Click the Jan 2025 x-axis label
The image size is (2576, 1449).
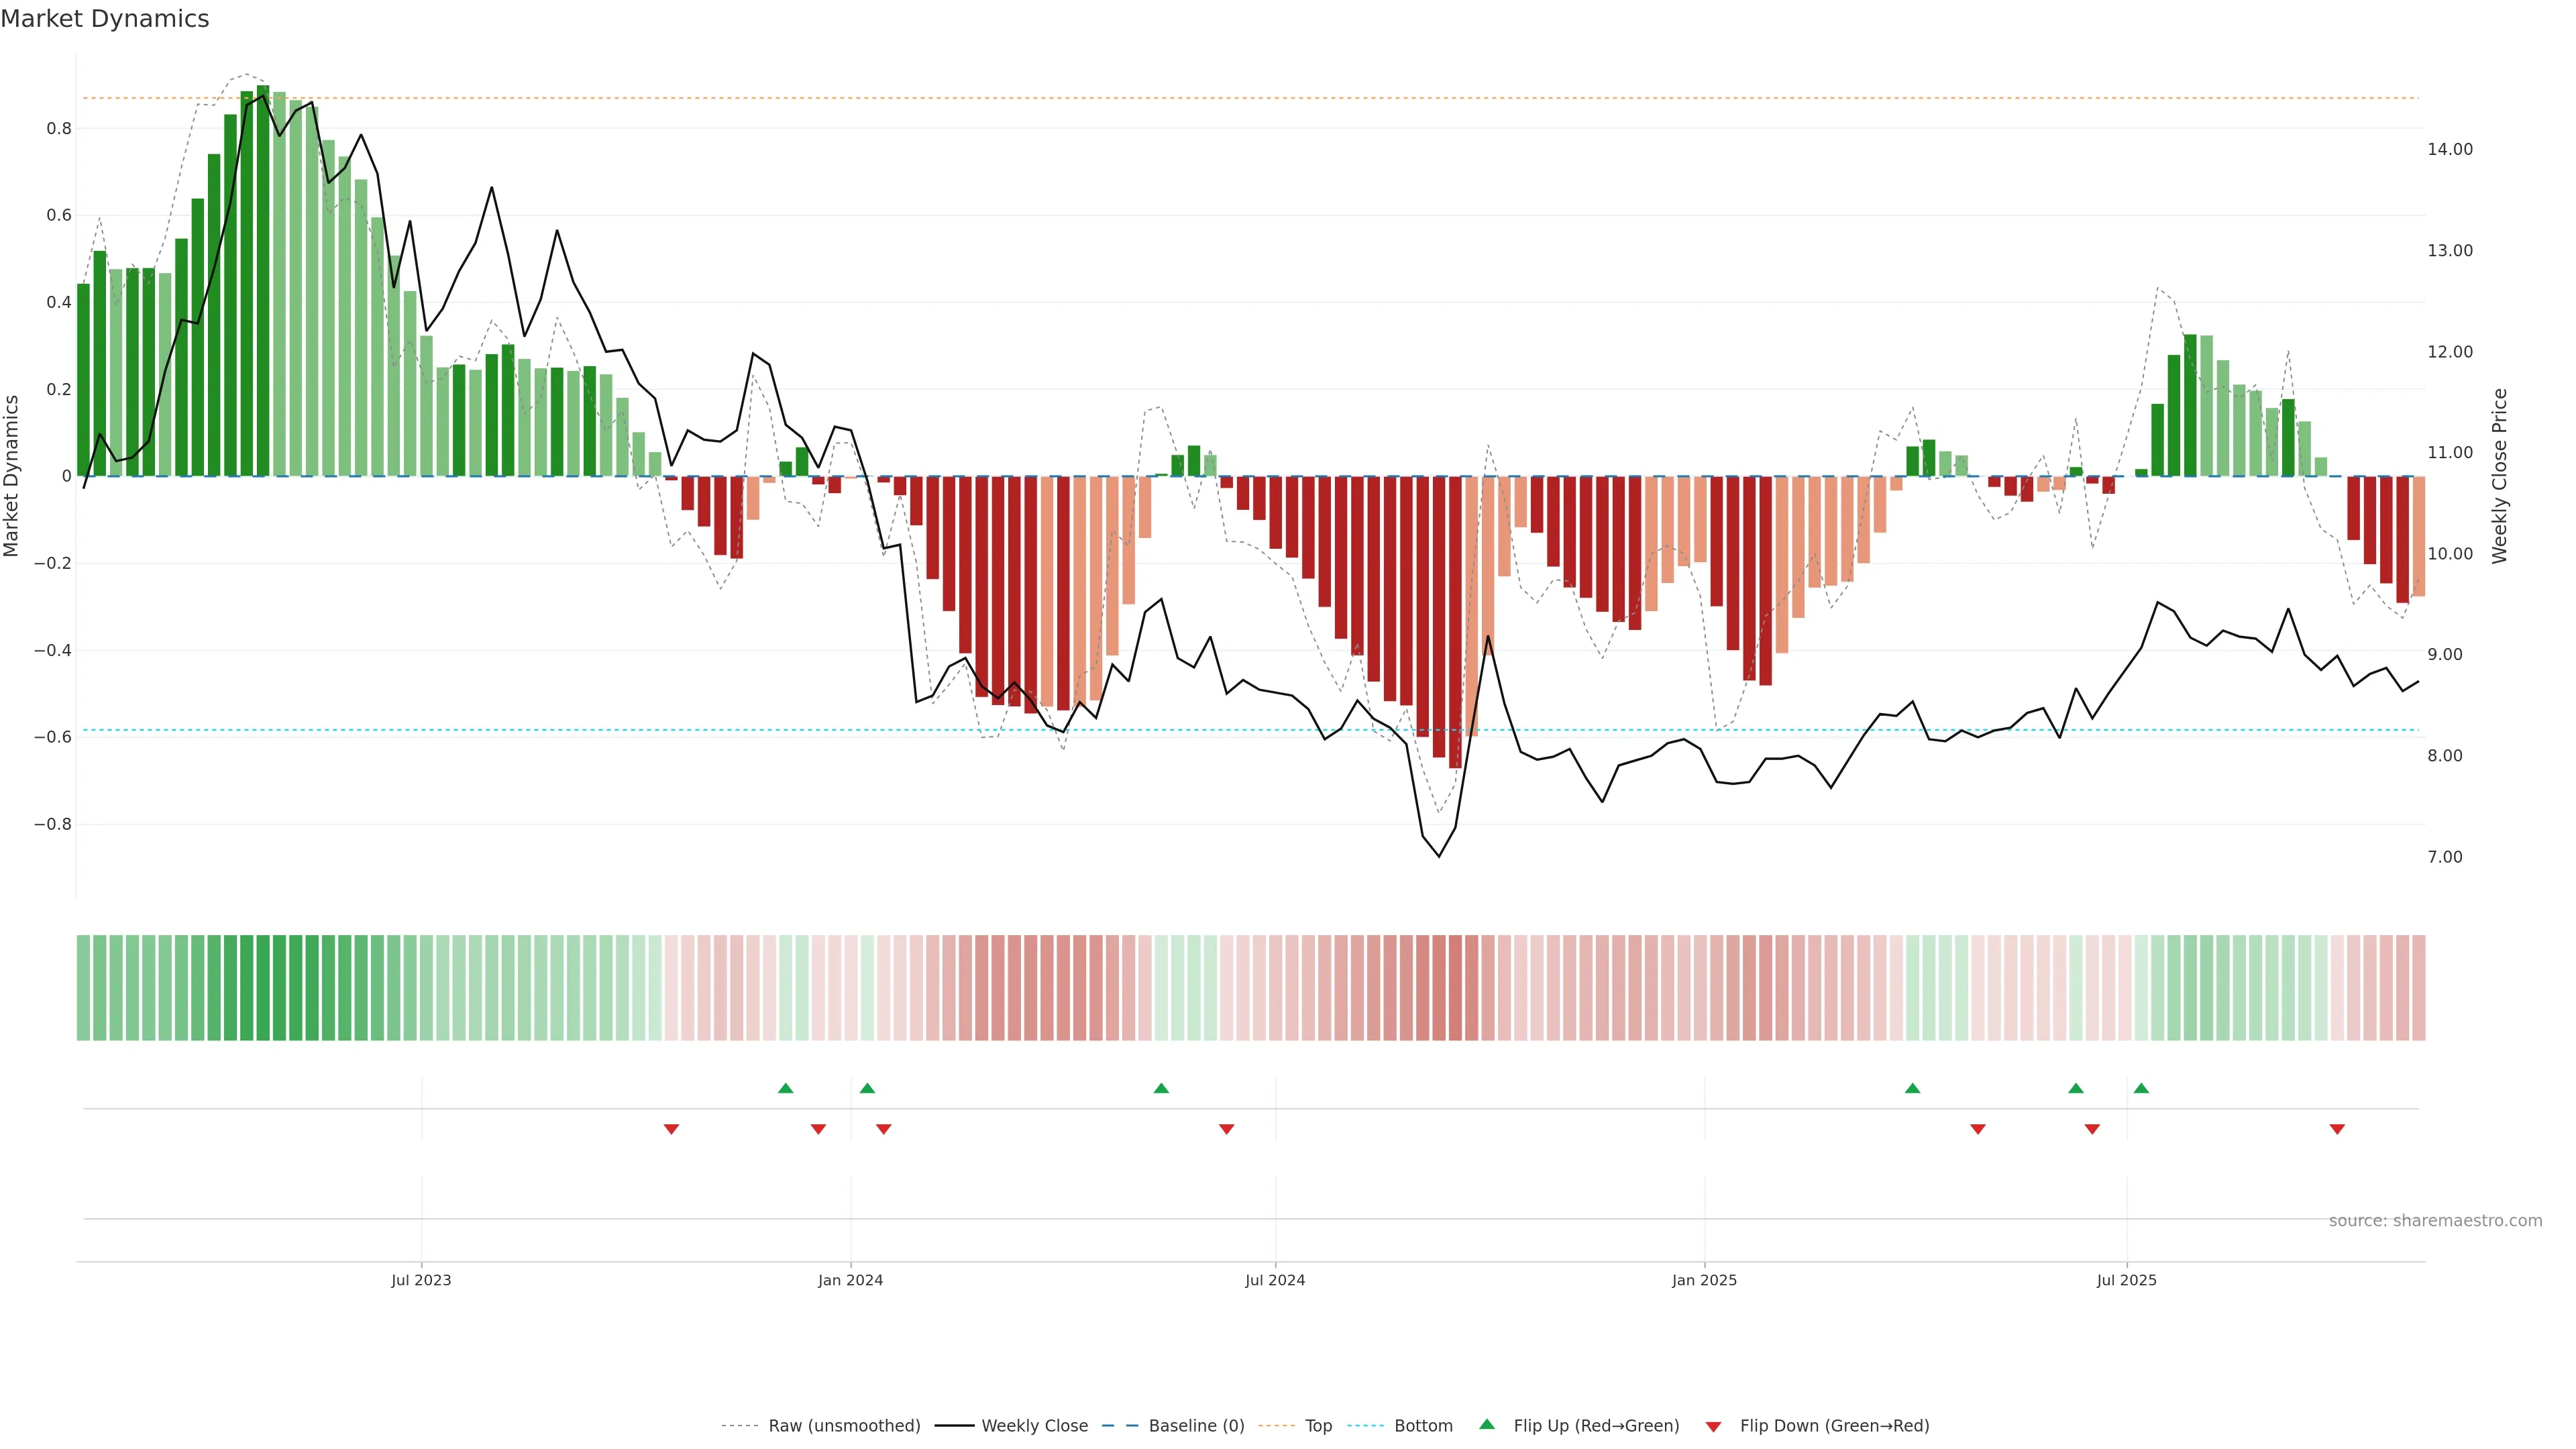click(1704, 1280)
